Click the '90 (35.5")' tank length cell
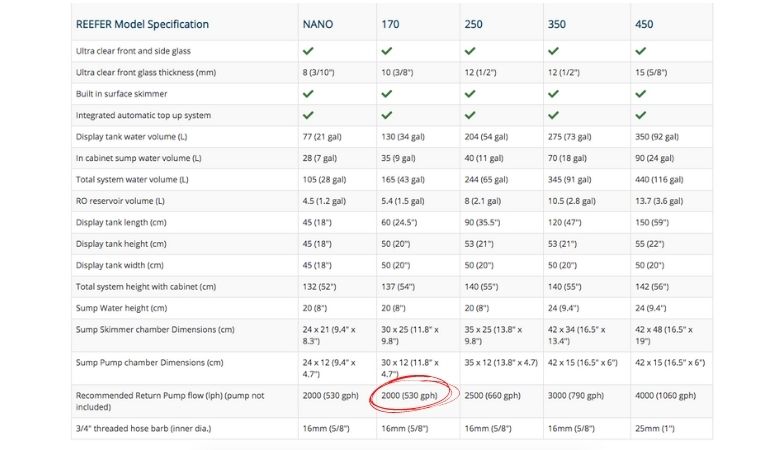 [x=482, y=222]
